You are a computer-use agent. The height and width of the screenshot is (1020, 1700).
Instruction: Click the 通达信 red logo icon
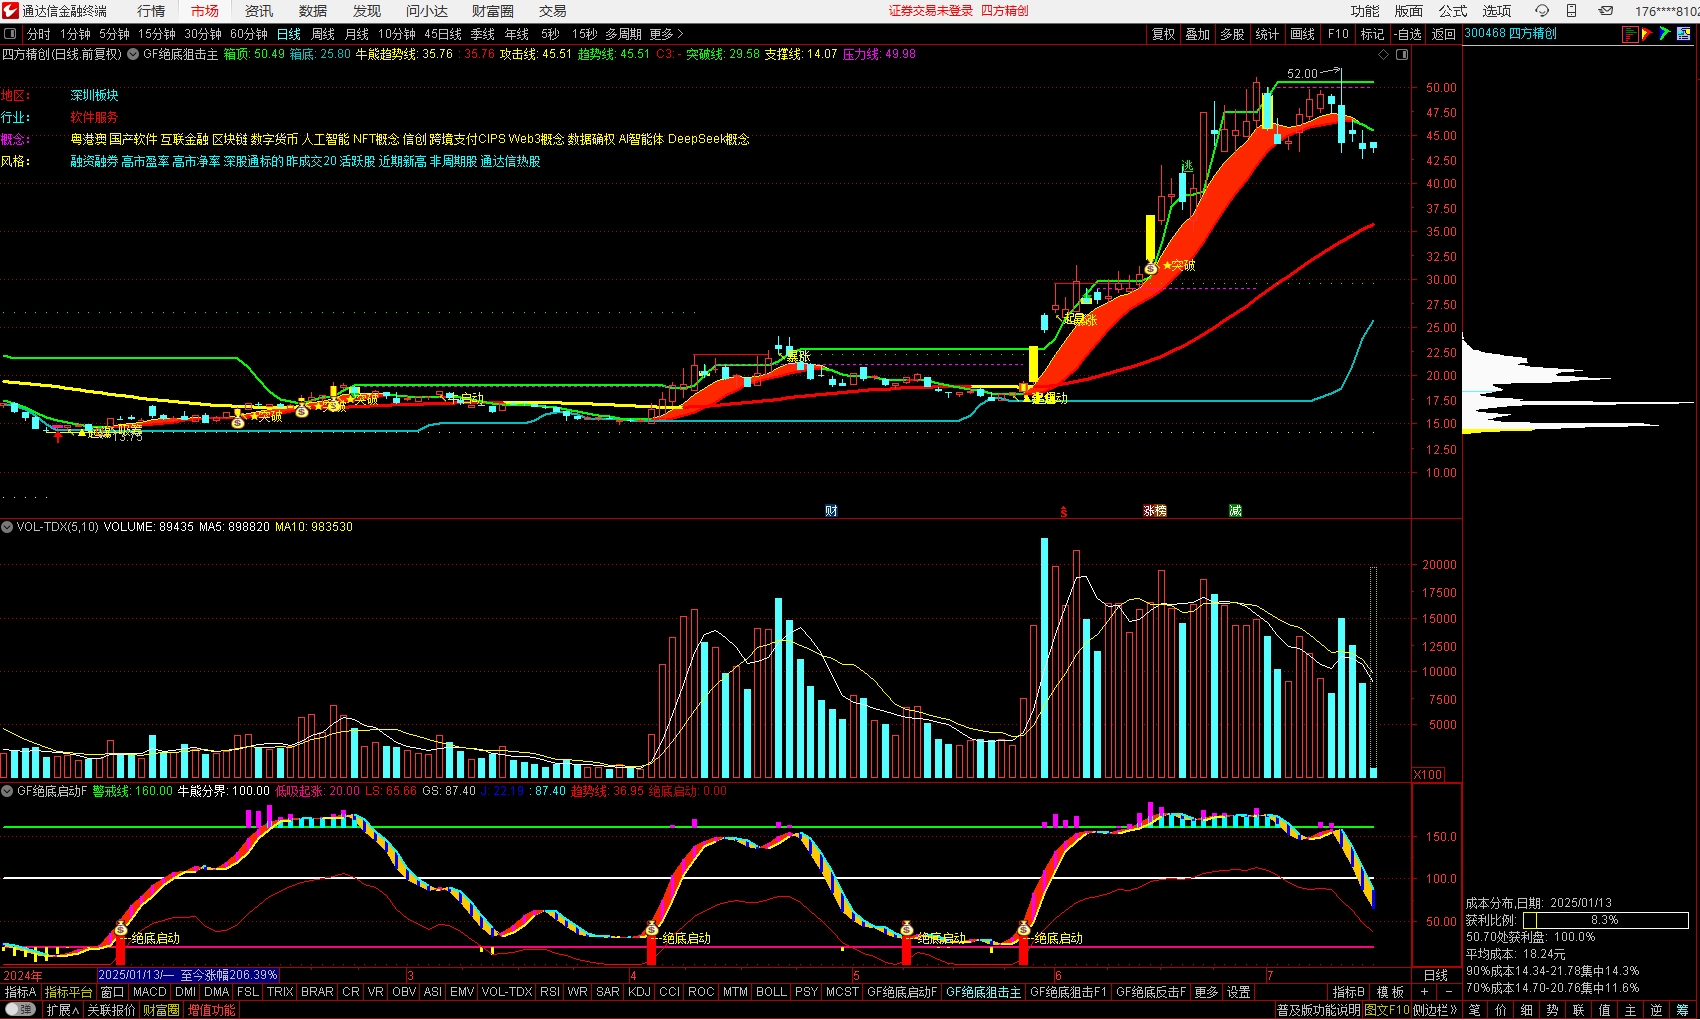(10, 11)
